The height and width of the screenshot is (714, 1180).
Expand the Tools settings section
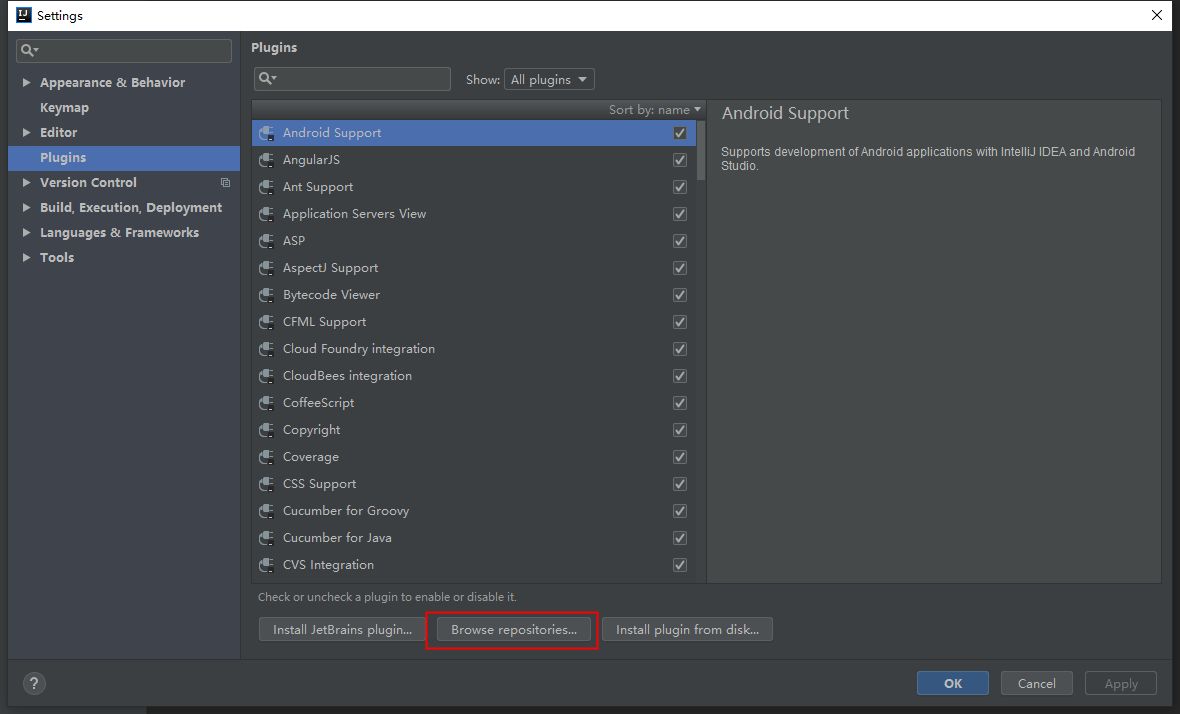point(26,257)
